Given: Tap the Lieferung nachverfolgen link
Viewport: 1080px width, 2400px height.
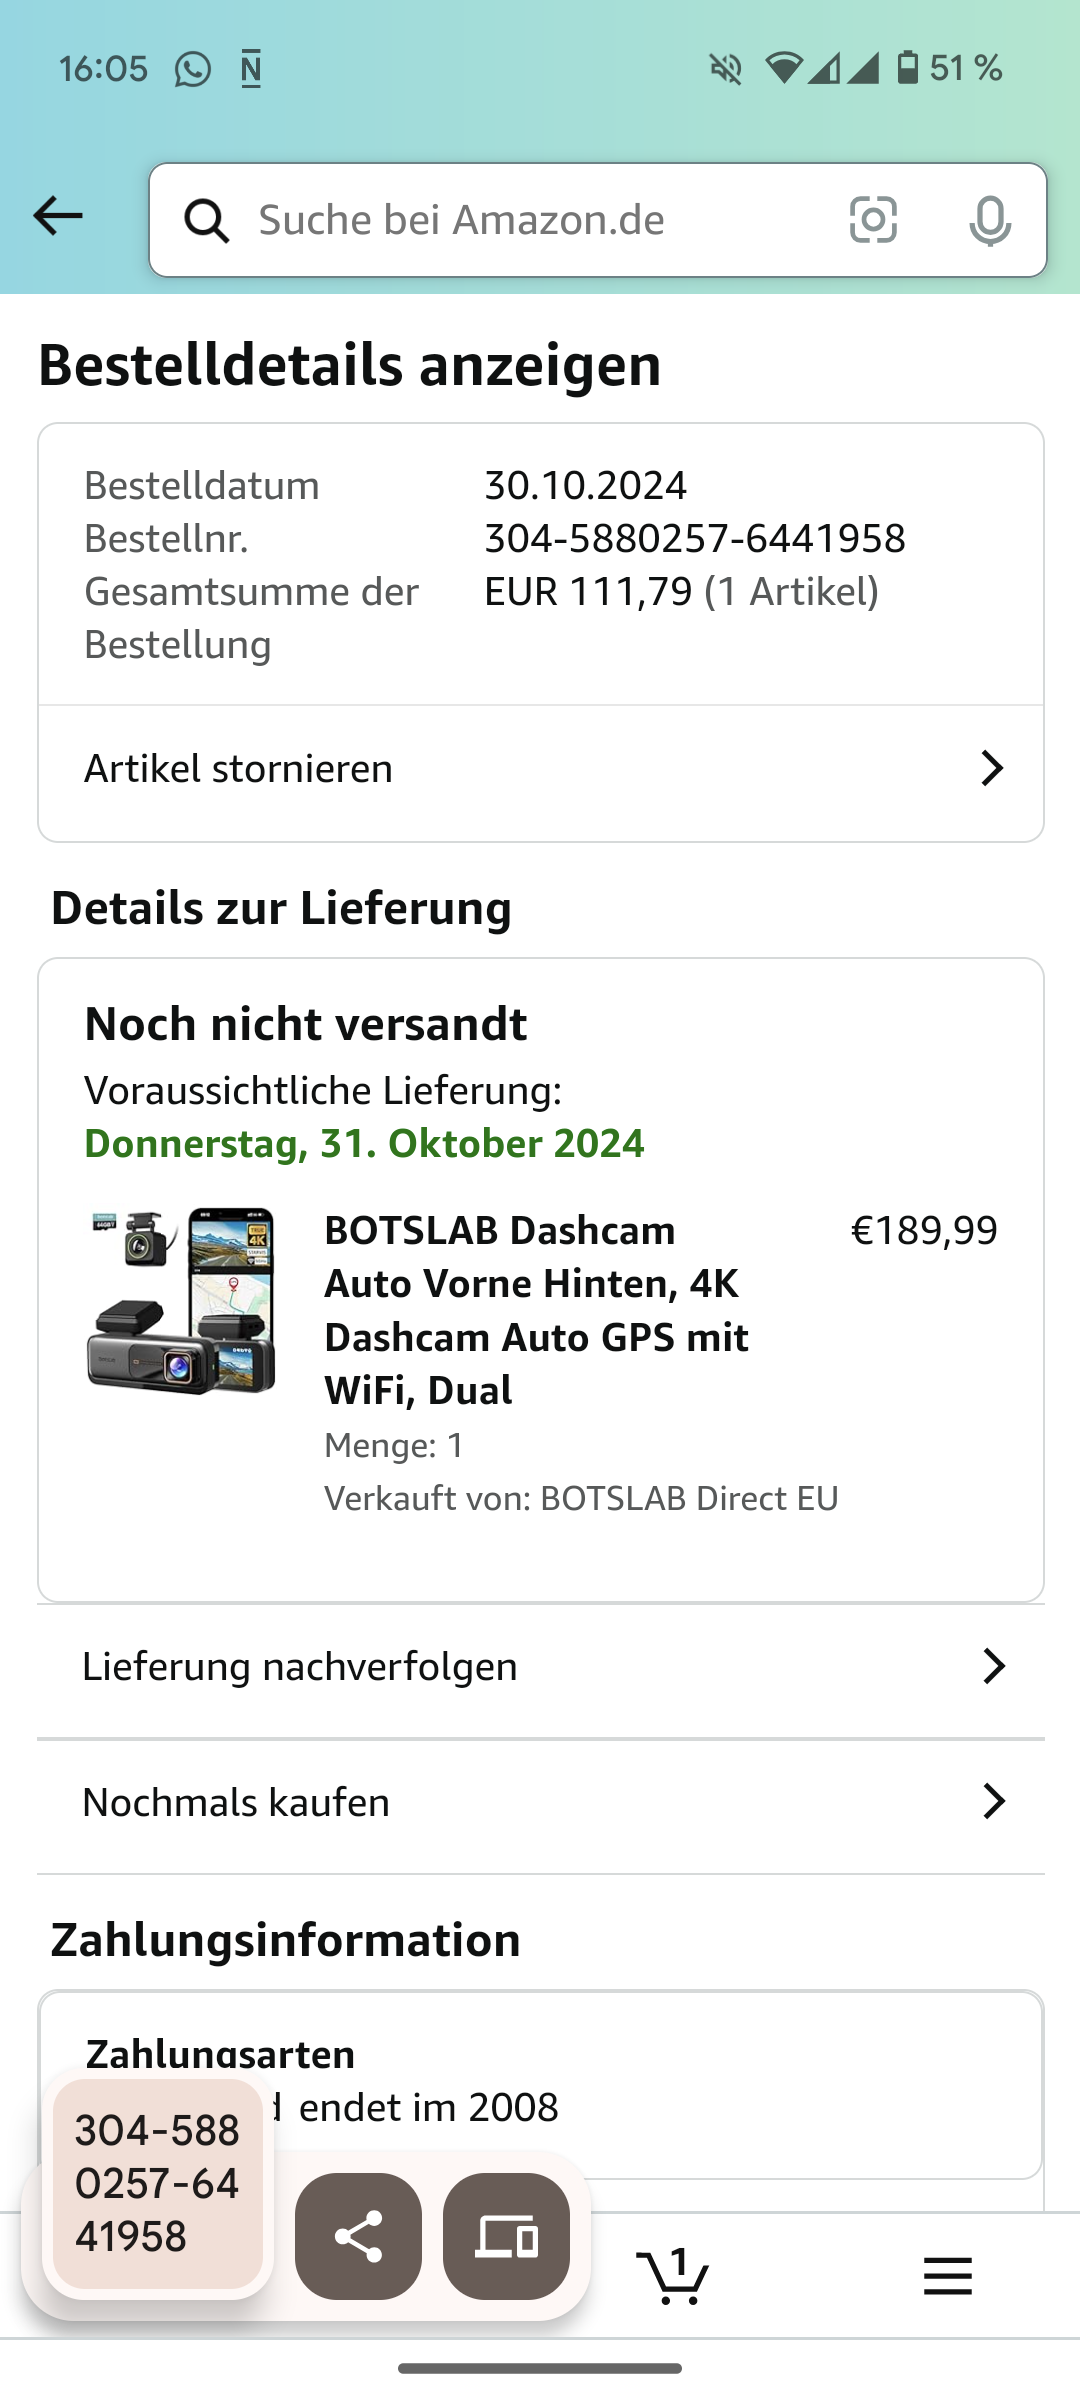Looking at the screenshot, I should [x=300, y=1667].
